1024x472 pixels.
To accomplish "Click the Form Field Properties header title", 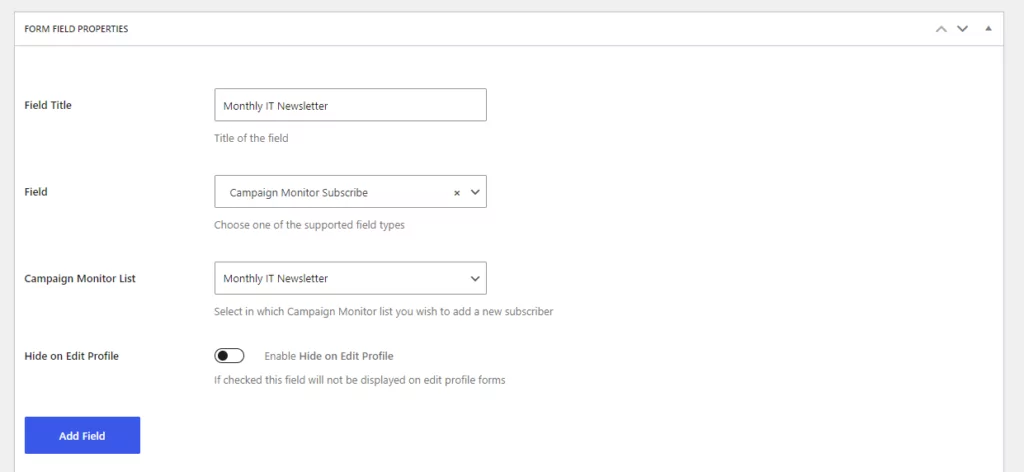I will 76,29.
